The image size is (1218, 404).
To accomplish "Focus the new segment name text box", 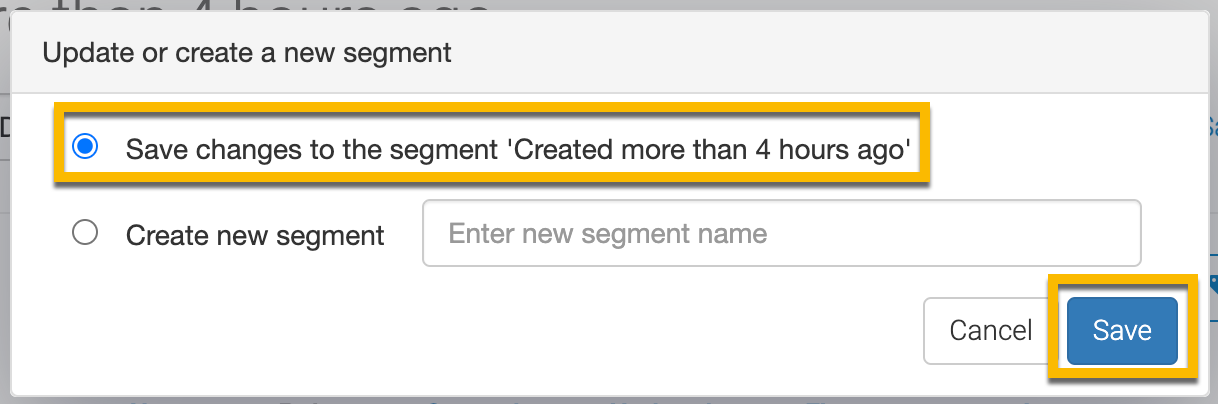I will pos(781,234).
